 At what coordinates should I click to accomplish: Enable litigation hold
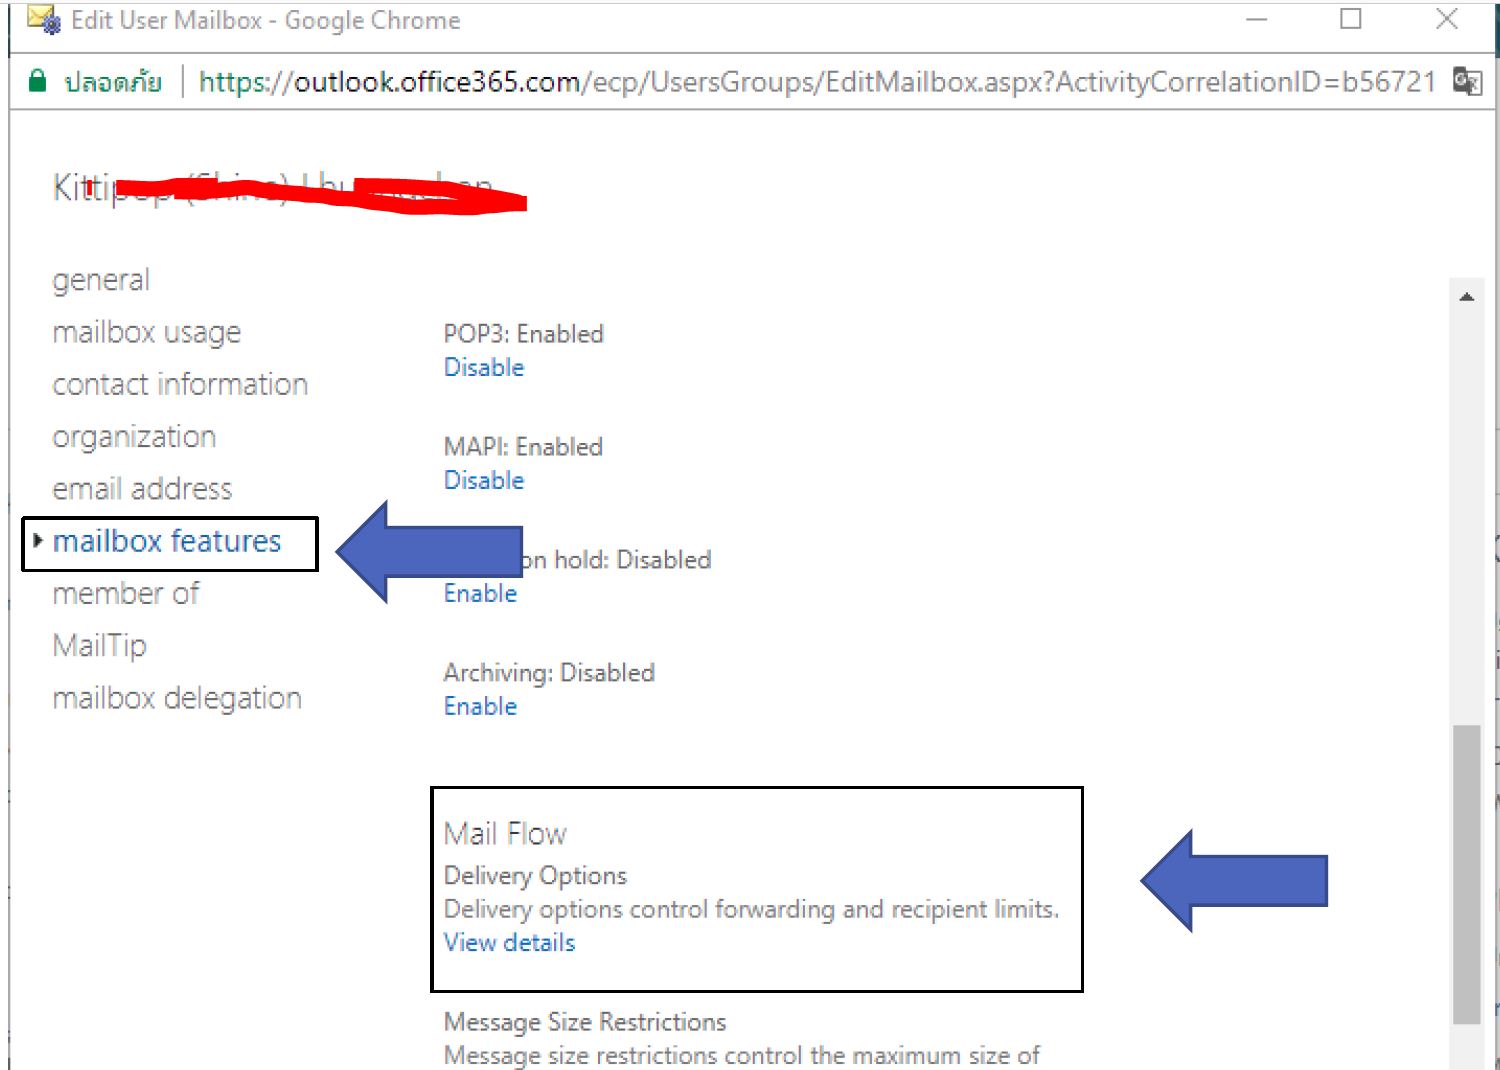click(480, 593)
